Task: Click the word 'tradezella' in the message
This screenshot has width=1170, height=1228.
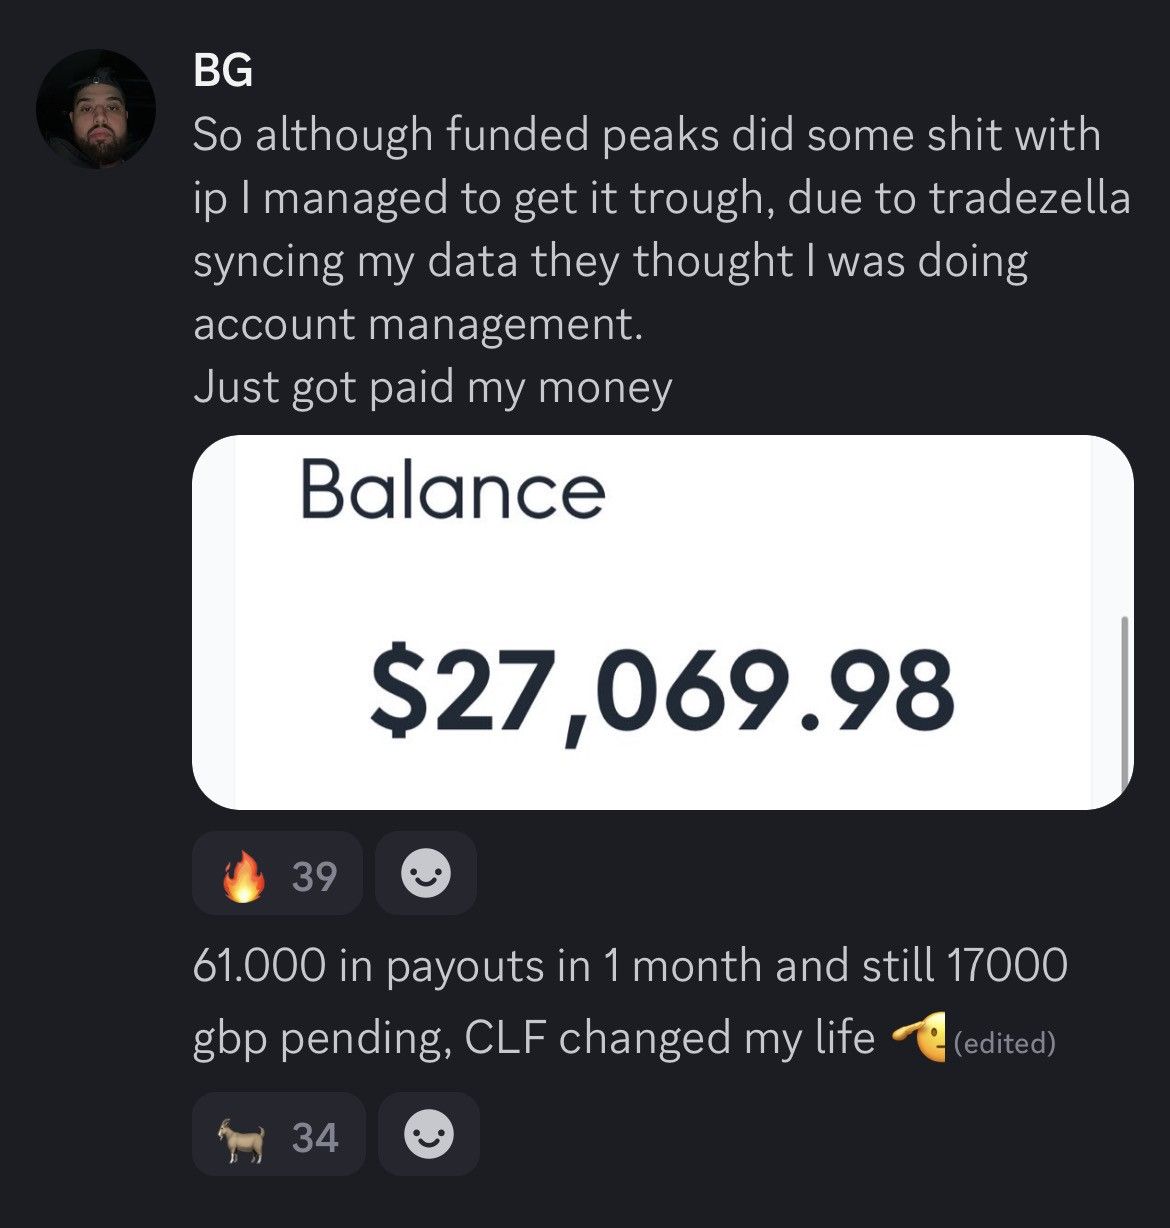Action: pyautogui.click(x=1030, y=197)
